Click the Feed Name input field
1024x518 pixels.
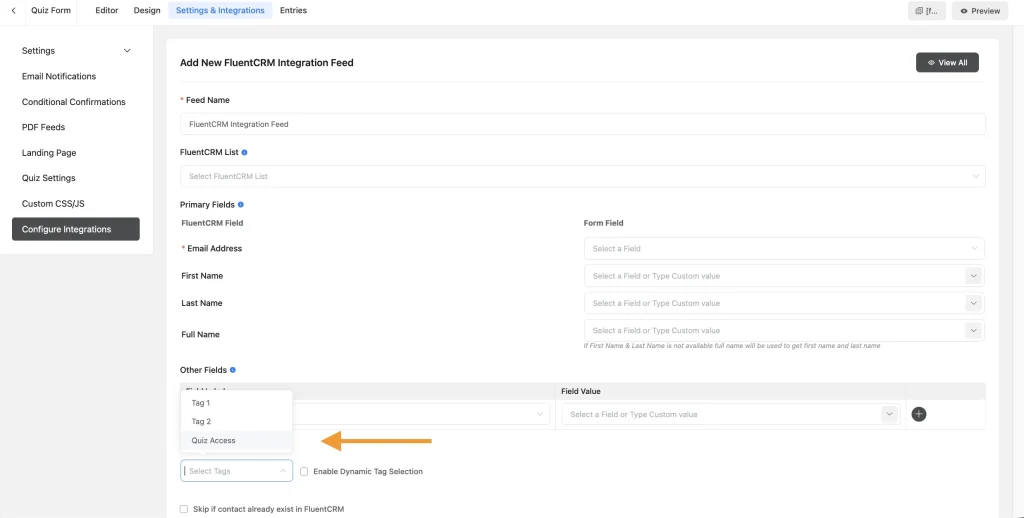tap(583, 124)
